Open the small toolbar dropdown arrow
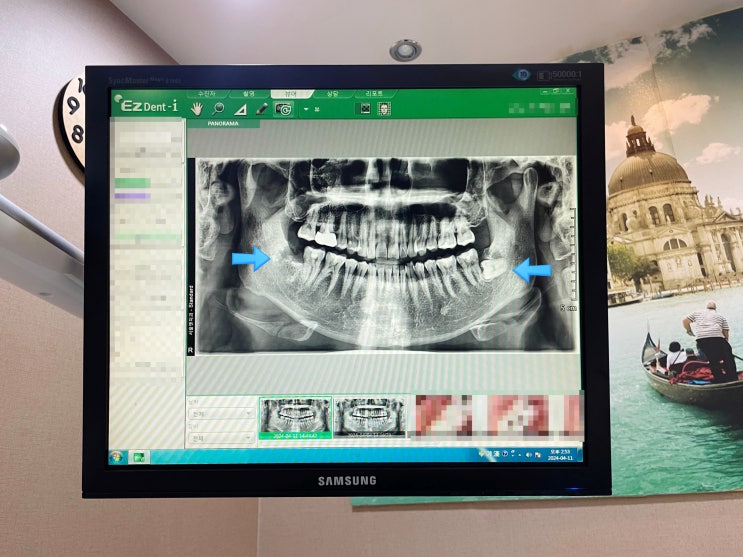This screenshot has width=743, height=557. click(x=306, y=110)
